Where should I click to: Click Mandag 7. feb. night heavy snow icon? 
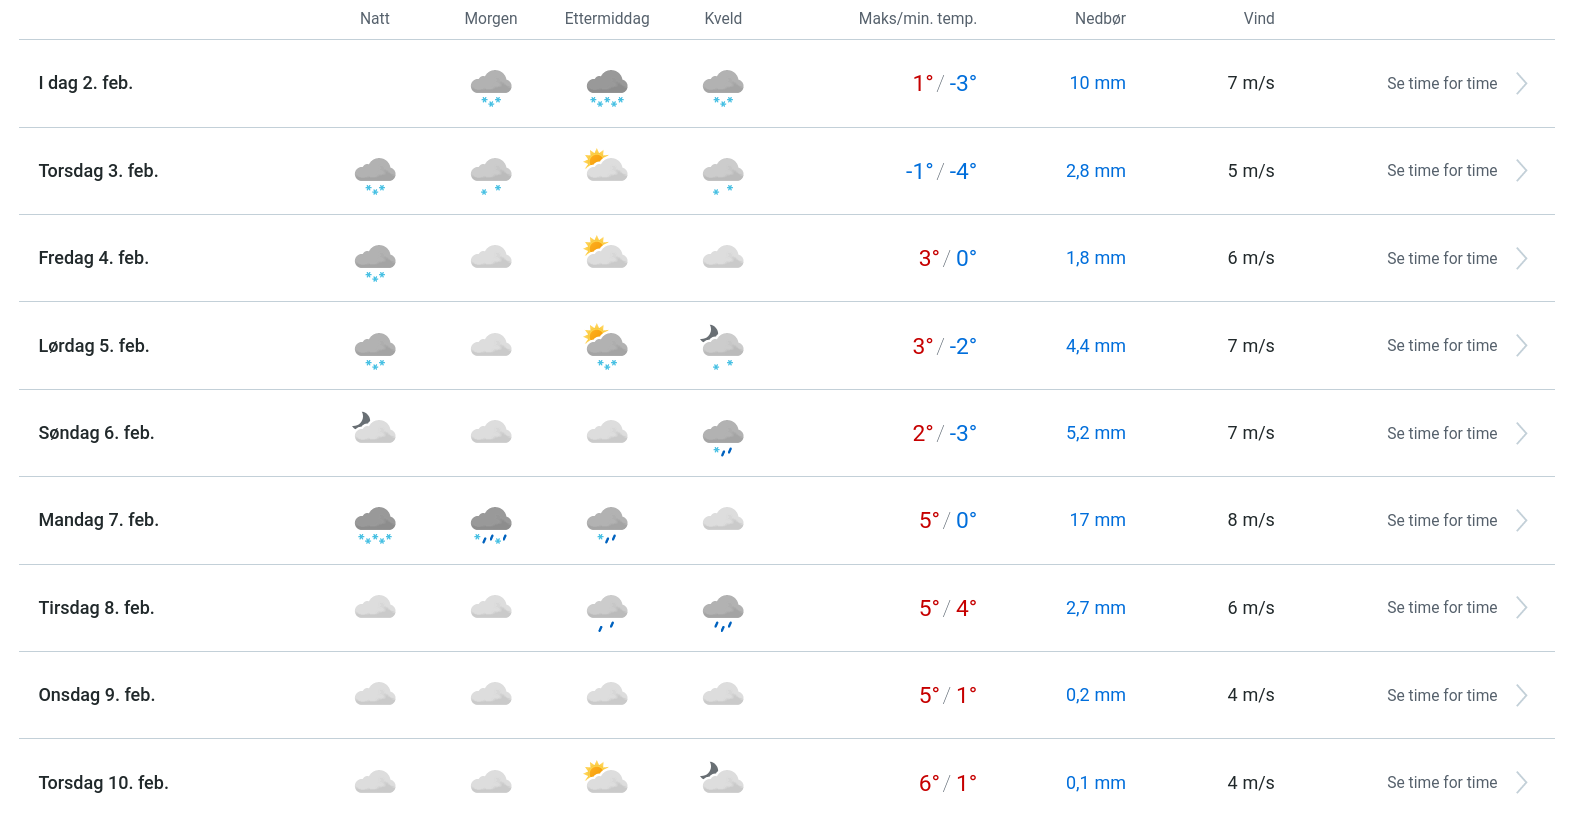375,523
